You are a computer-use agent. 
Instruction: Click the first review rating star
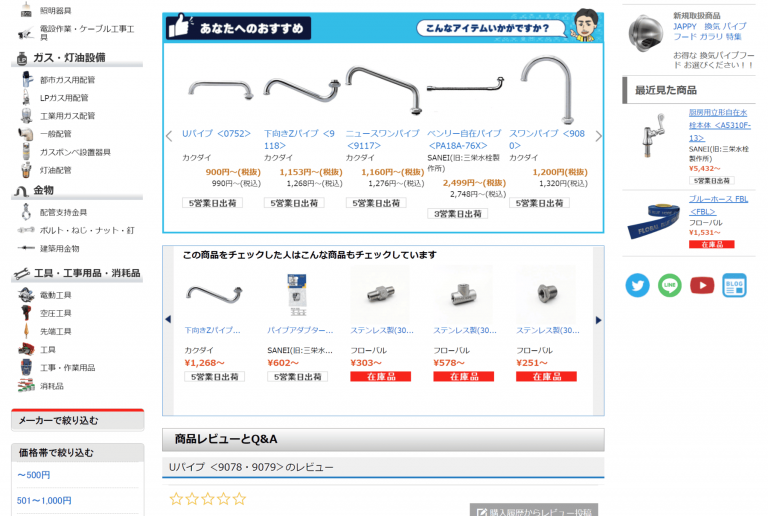[x=176, y=499]
